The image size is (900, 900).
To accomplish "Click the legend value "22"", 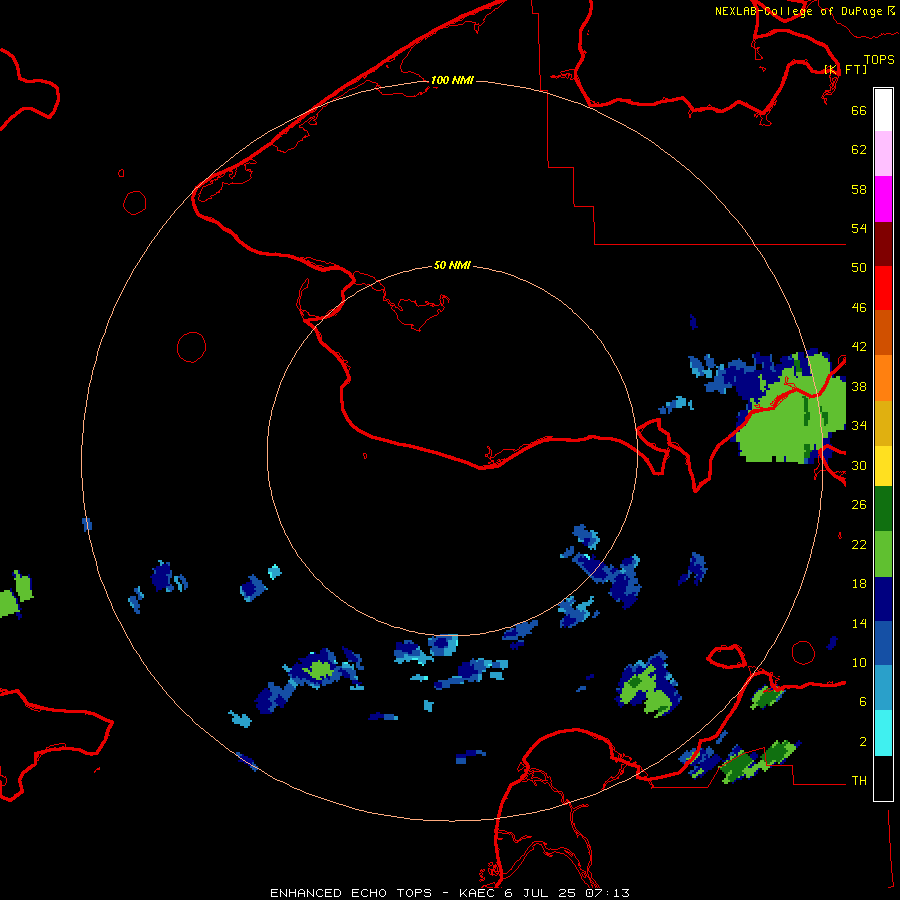I will [x=859, y=545].
